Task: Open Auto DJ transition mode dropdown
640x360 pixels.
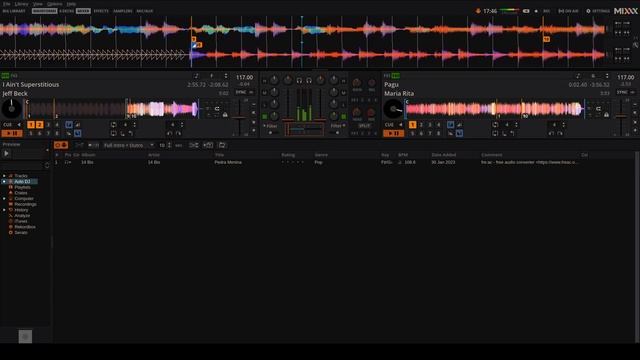Action: tap(129, 145)
